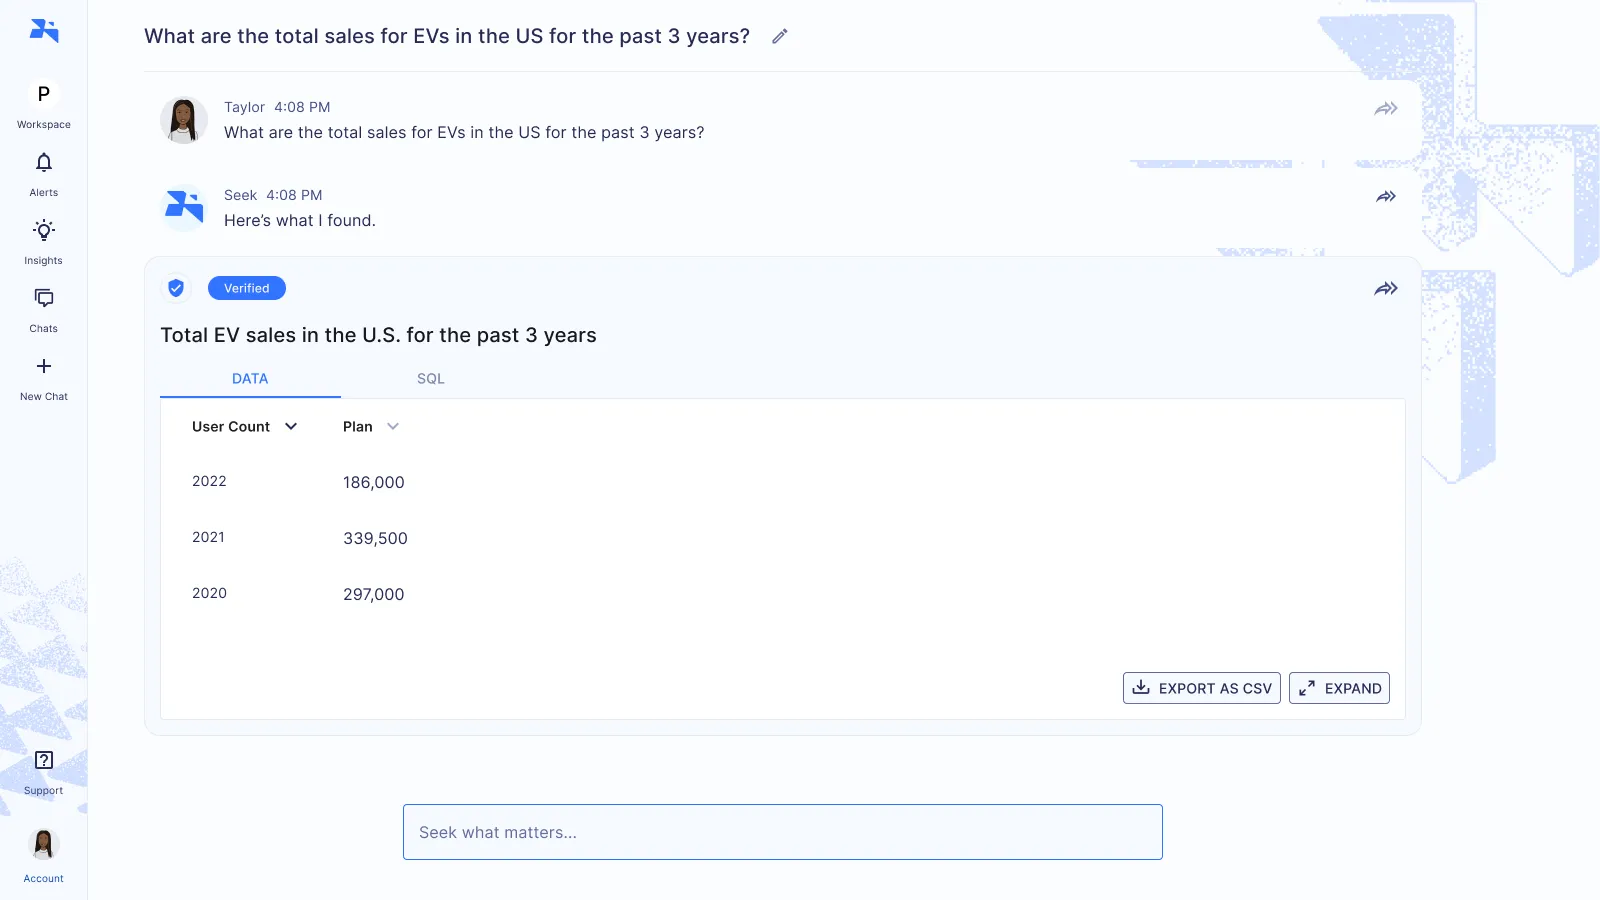This screenshot has height=900, width=1600.
Task: Switch to the SQL tab
Action: point(431,378)
